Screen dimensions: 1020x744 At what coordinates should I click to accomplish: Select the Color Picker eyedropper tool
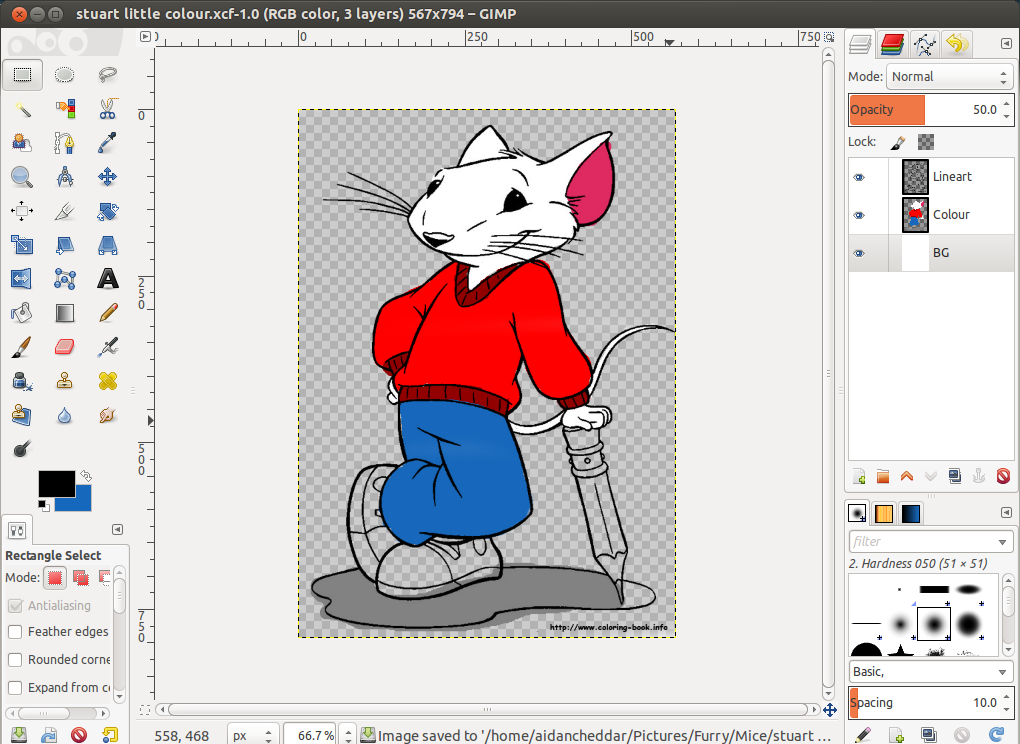pos(107,142)
